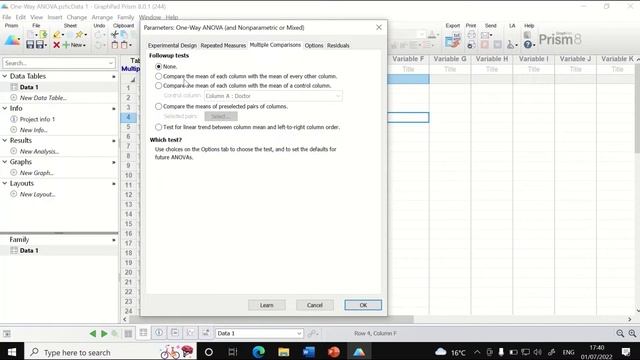640x360 pixels.
Task: Close the ANOVA parameters dialog
Action: [x=379, y=27]
